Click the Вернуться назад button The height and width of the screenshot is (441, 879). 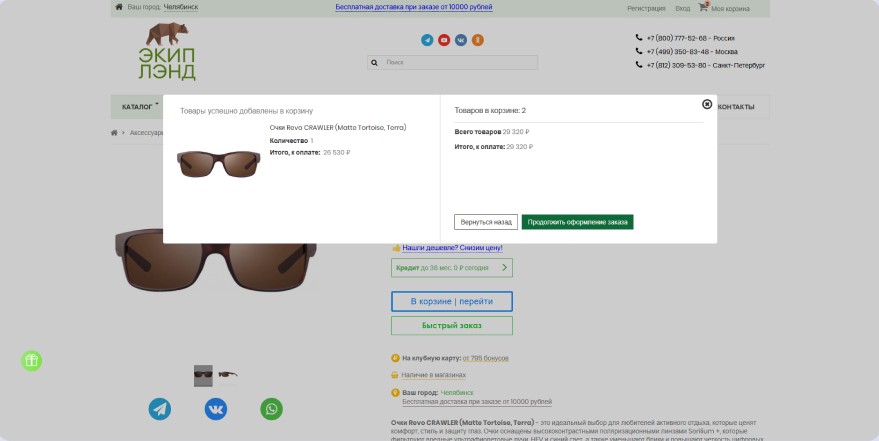486,222
